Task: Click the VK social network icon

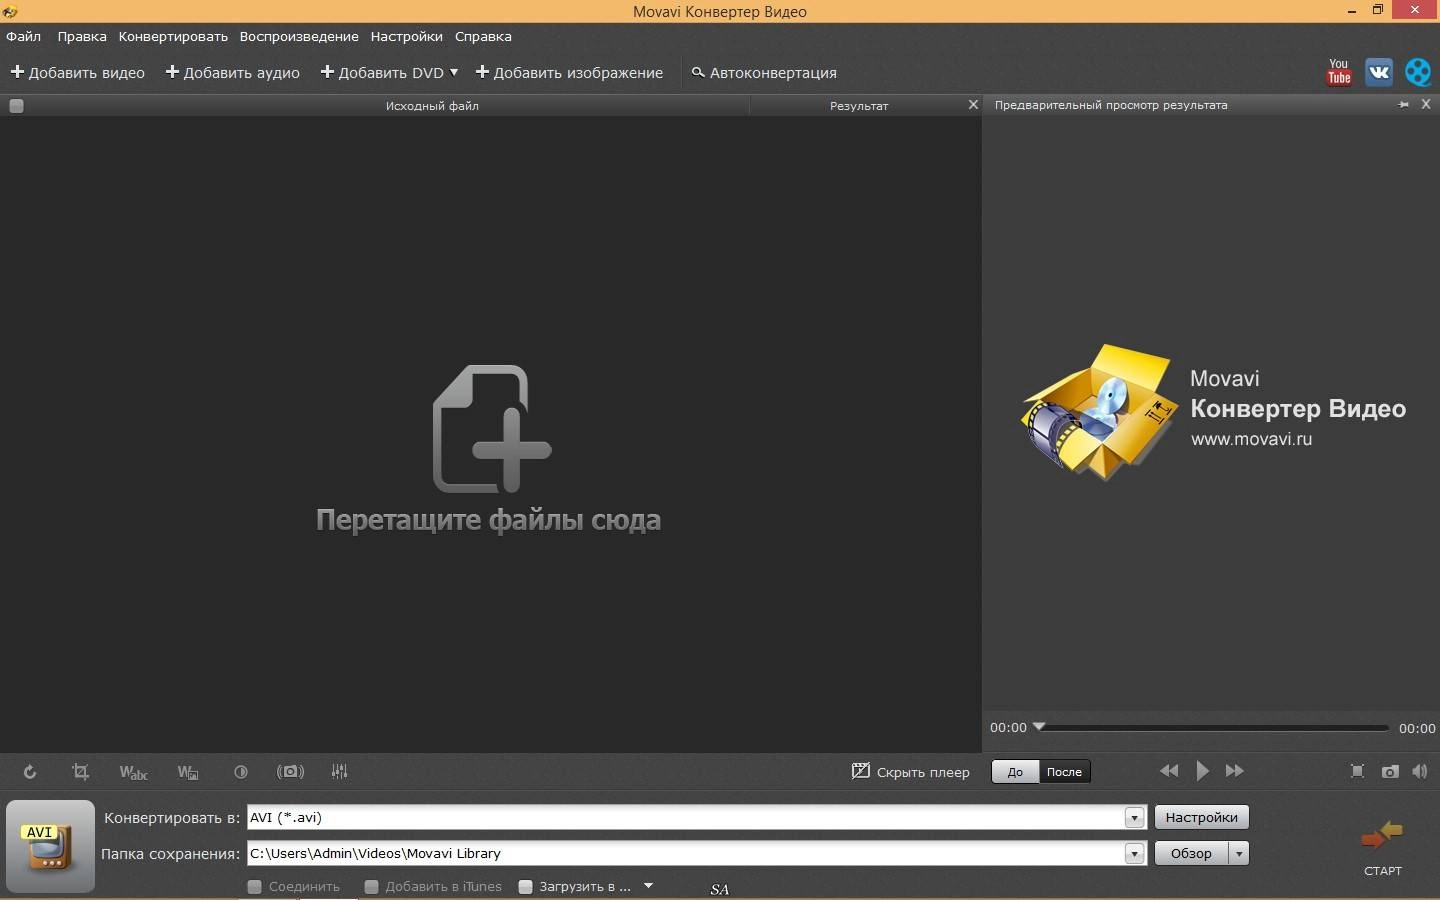Action: pyautogui.click(x=1379, y=72)
